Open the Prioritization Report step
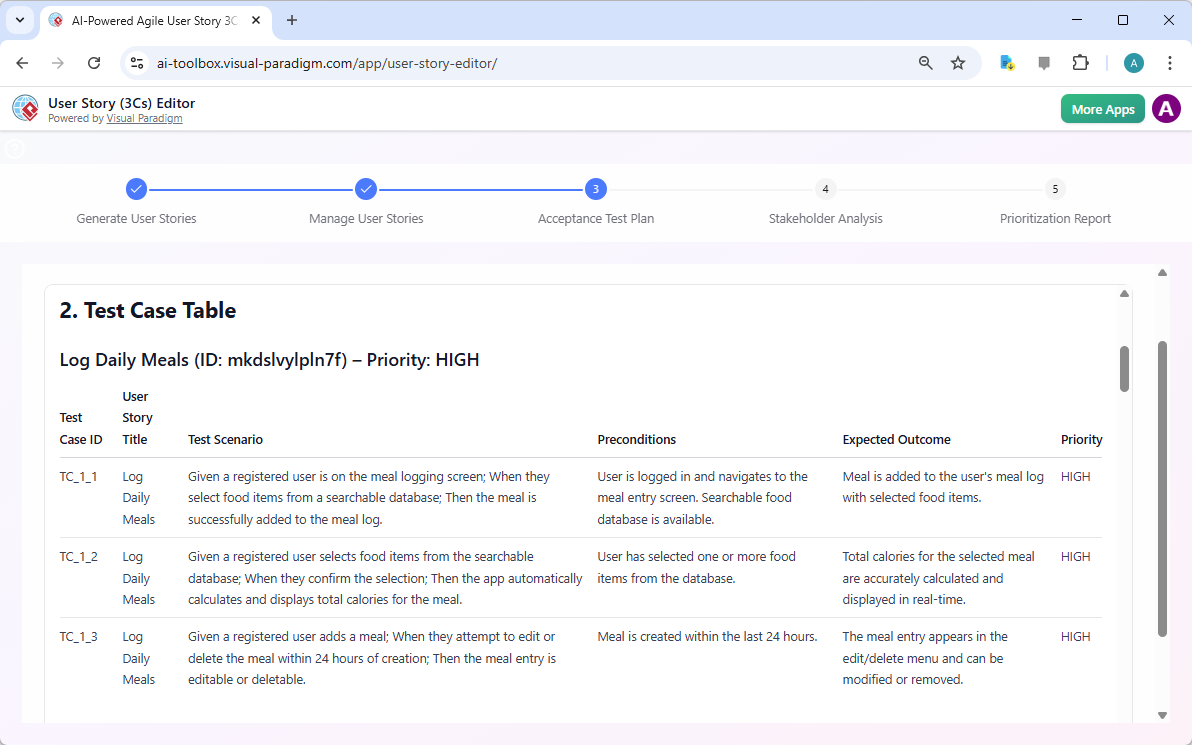Image resolution: width=1192 pixels, height=745 pixels. [x=1055, y=189]
